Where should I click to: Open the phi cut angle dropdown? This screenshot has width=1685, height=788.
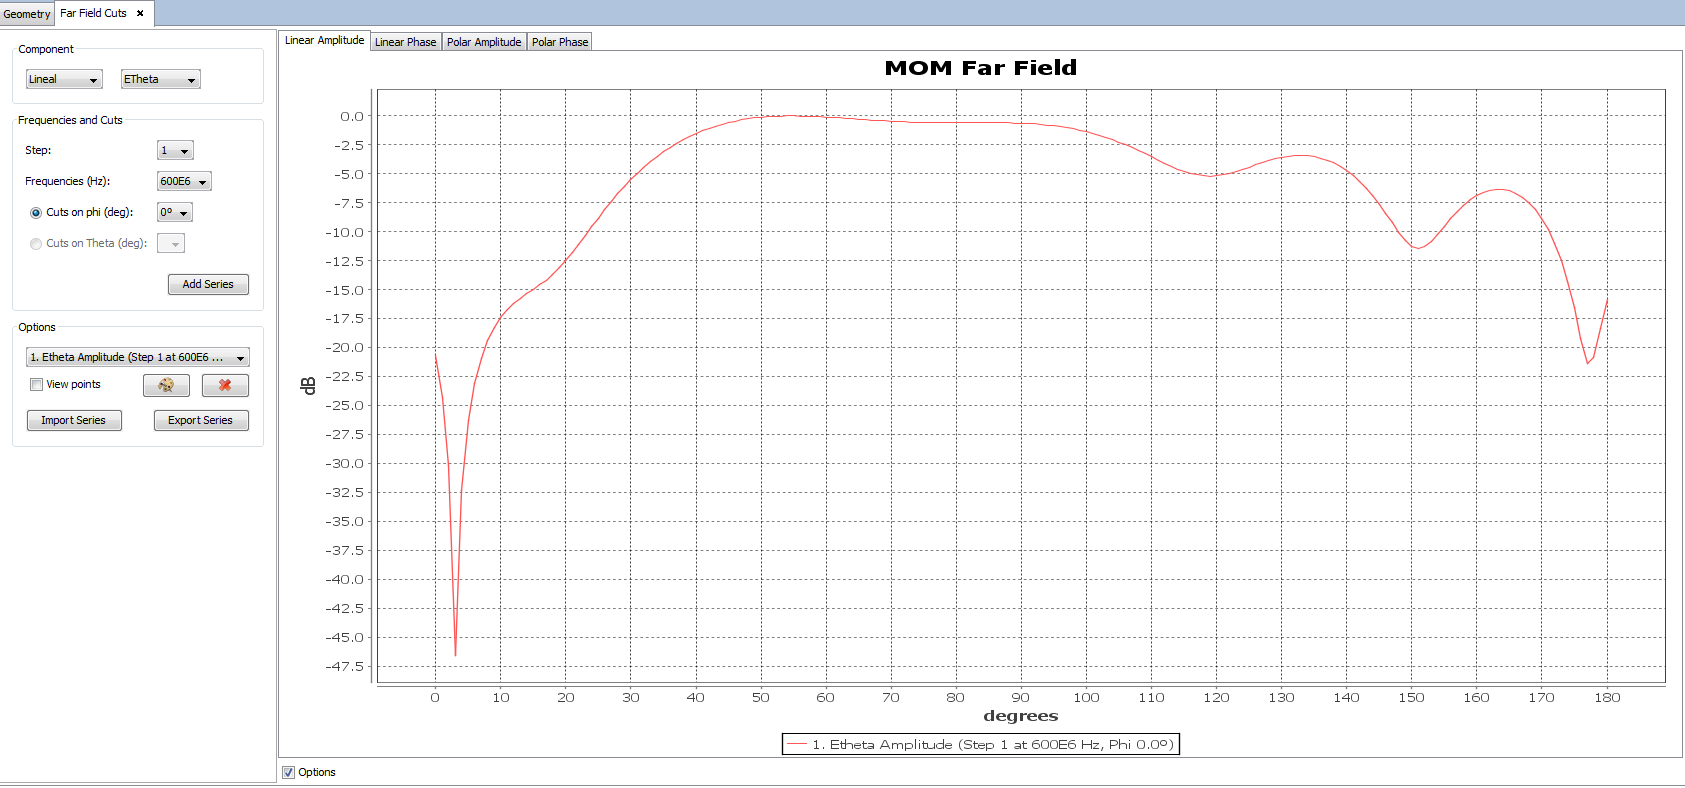click(x=174, y=212)
